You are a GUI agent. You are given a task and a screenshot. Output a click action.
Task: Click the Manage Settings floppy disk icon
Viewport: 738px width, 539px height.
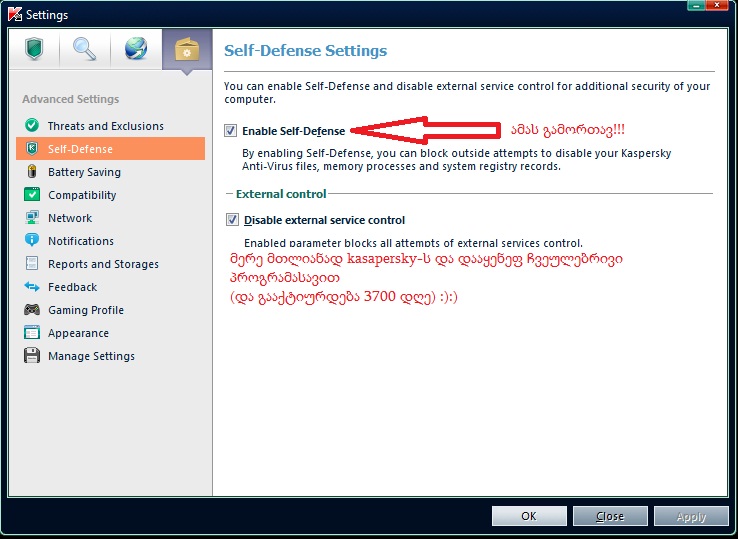[x=32, y=355]
